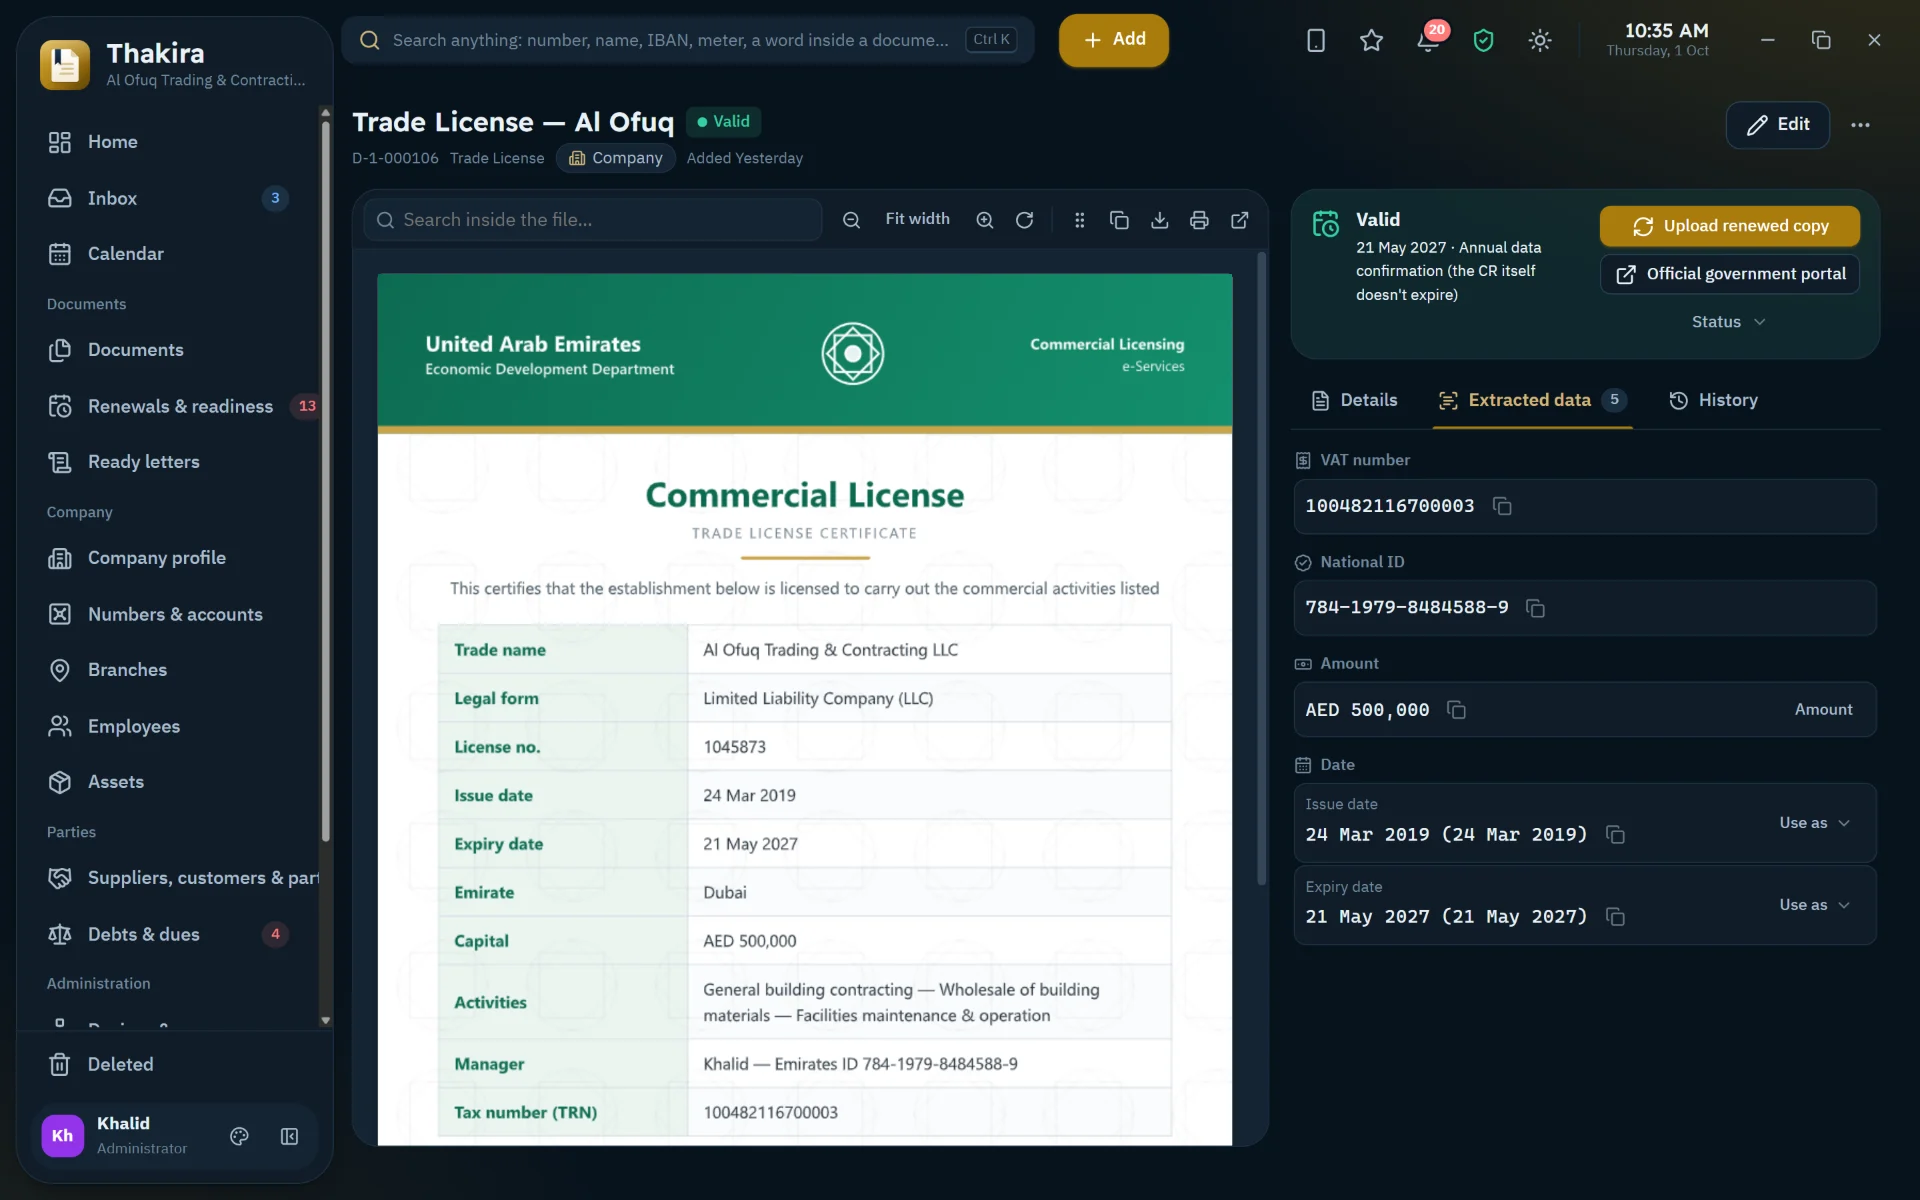The height and width of the screenshot is (1200, 1920).
Task: Open Home in the sidebar
Action: 169,142
